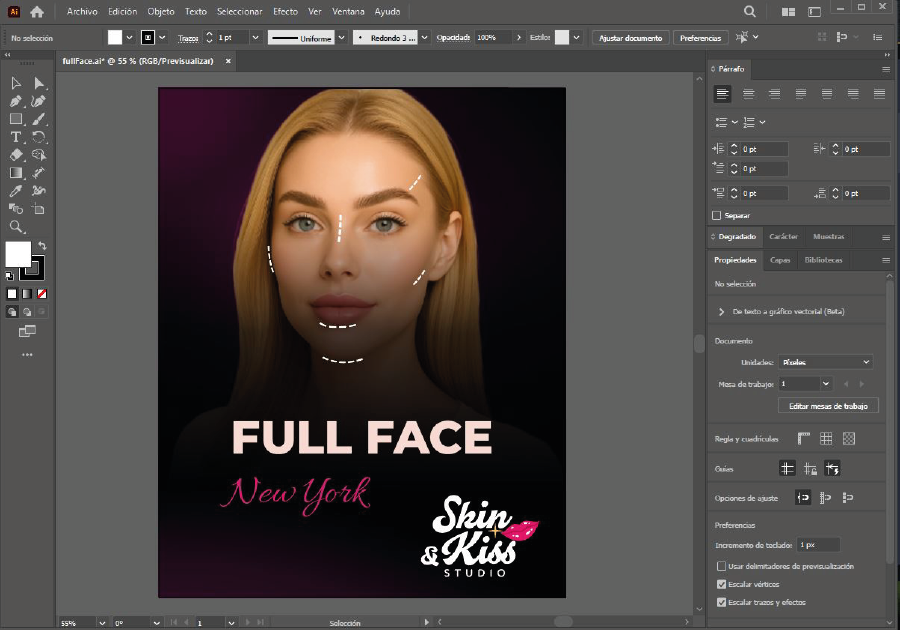Open stroke weight dropdown
This screenshot has width=900, height=630.
tap(255, 38)
